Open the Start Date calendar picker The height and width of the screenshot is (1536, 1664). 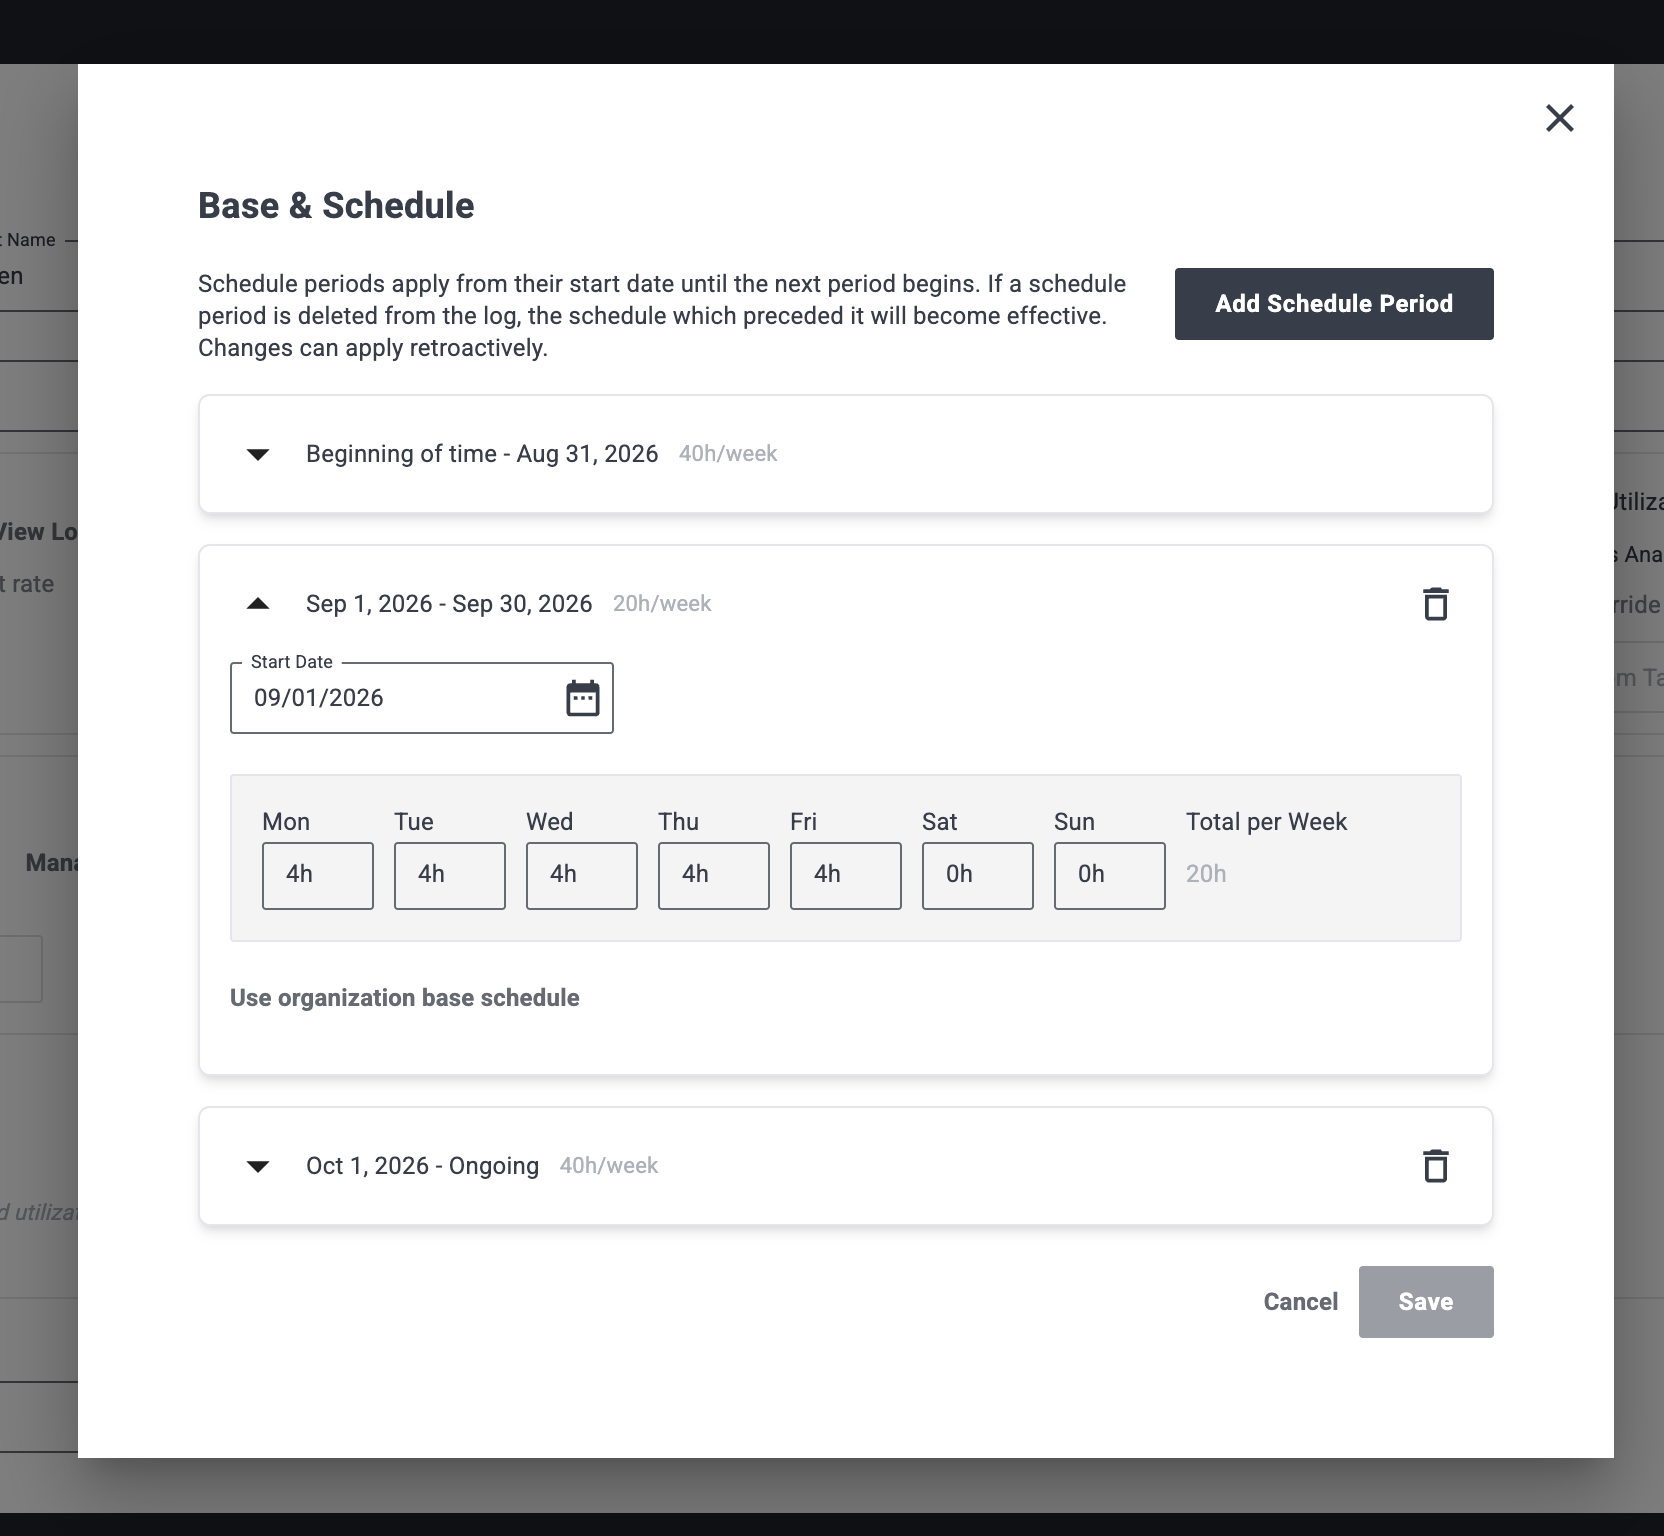(583, 698)
